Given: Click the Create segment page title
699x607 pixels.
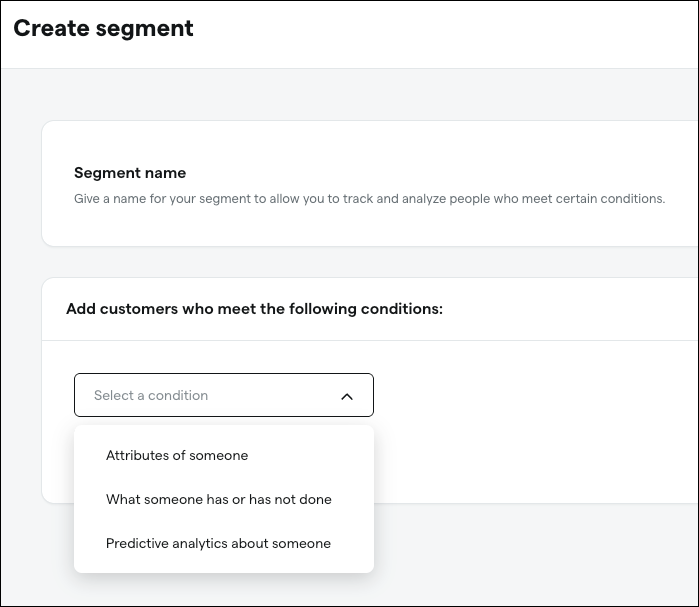Looking at the screenshot, I should (x=103, y=29).
